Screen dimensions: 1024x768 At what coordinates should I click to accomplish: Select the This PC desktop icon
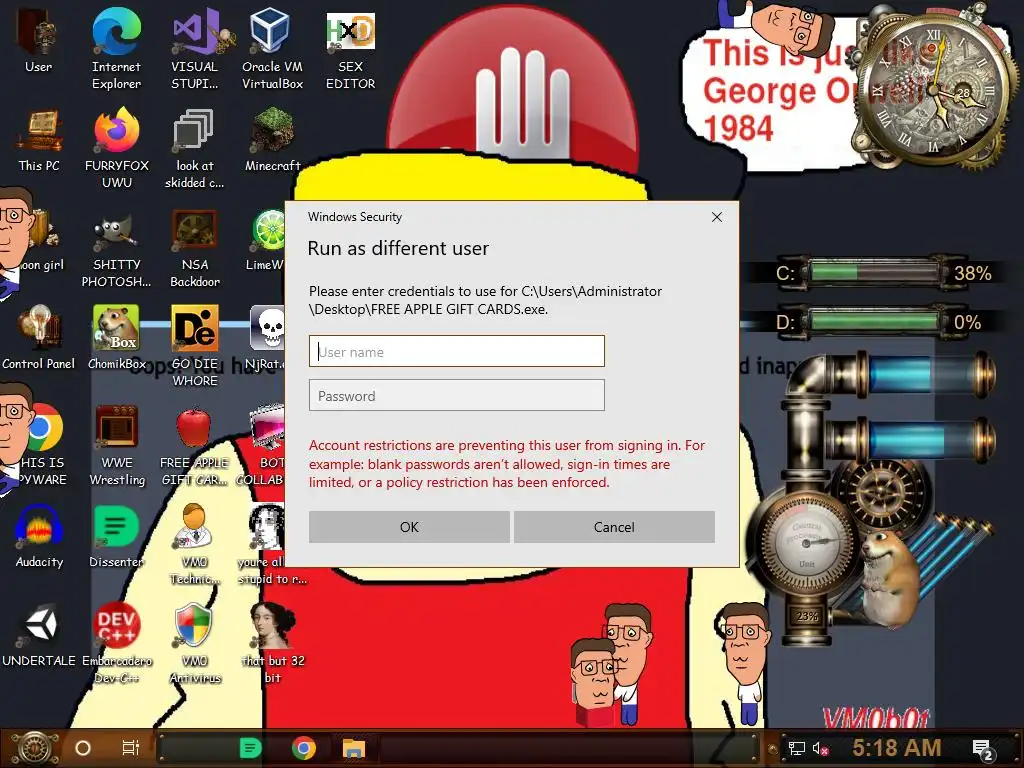tap(39, 140)
